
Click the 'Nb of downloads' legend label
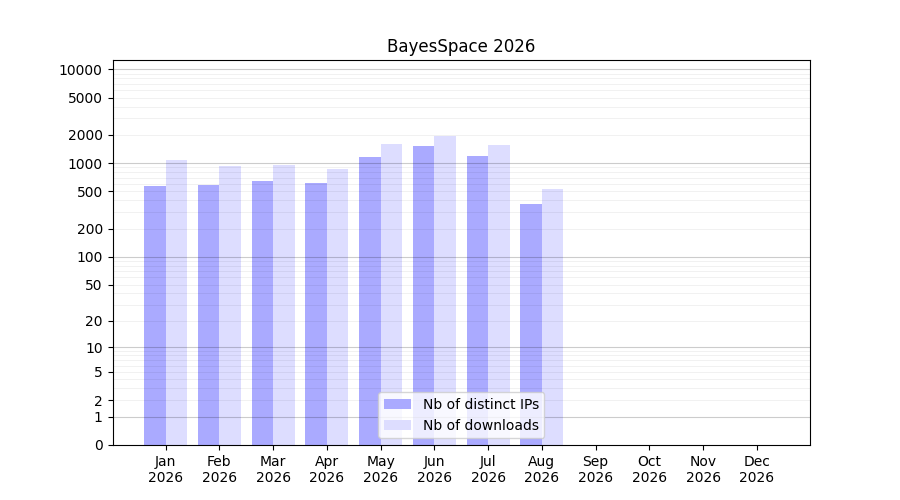click(x=481, y=425)
